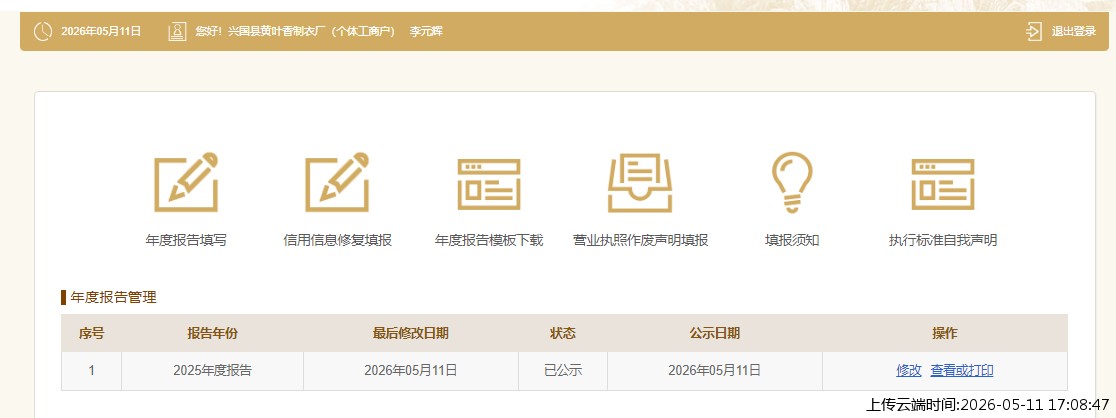Open the 年度报告填写 pencil icon
The width and height of the screenshot is (1116, 418).
pyautogui.click(x=186, y=182)
